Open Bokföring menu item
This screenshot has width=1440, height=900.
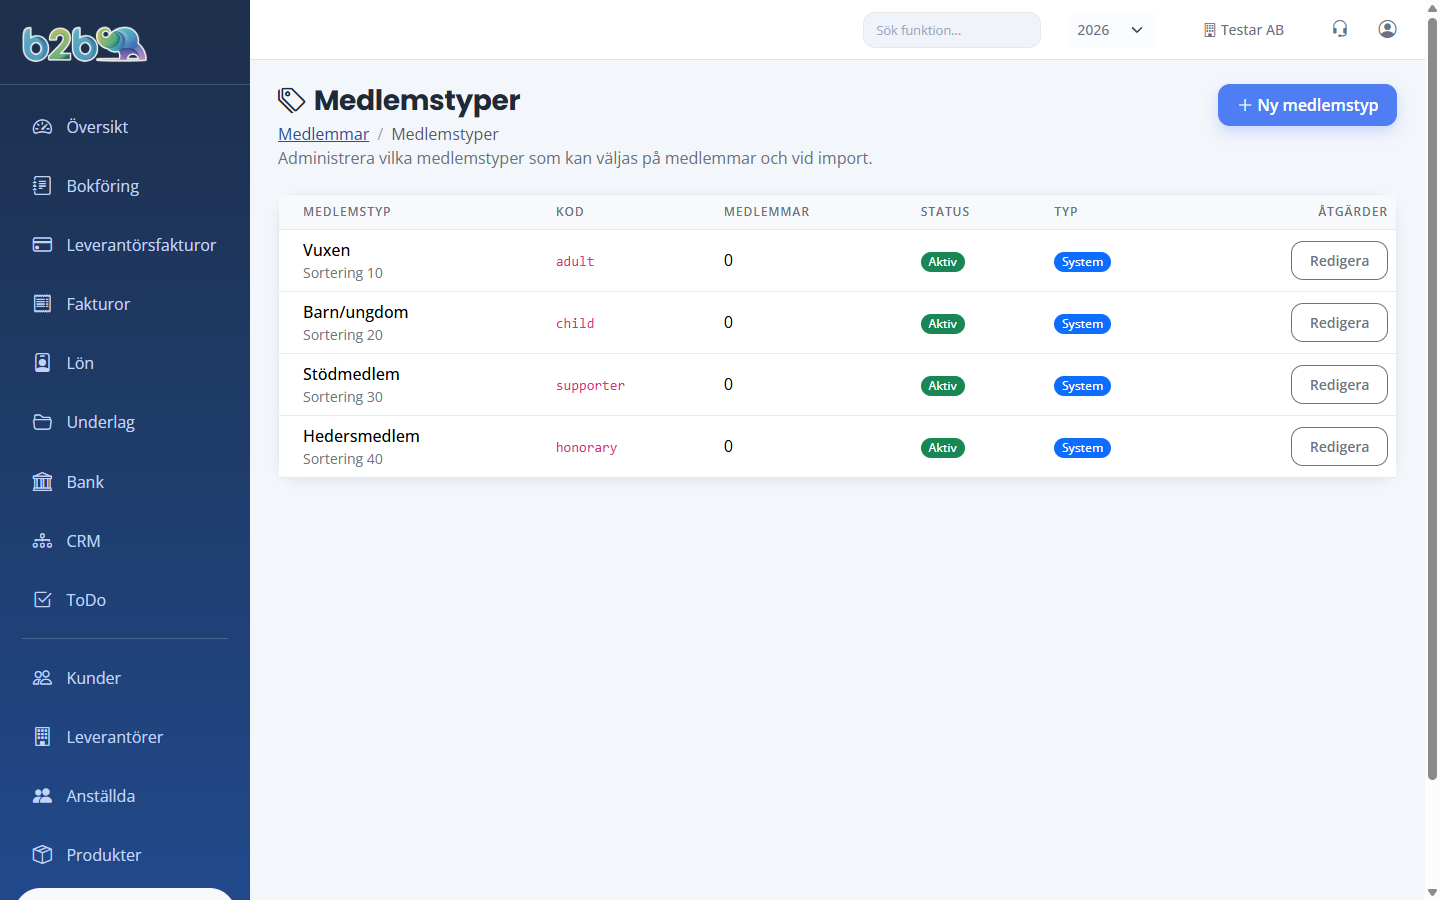click(103, 186)
